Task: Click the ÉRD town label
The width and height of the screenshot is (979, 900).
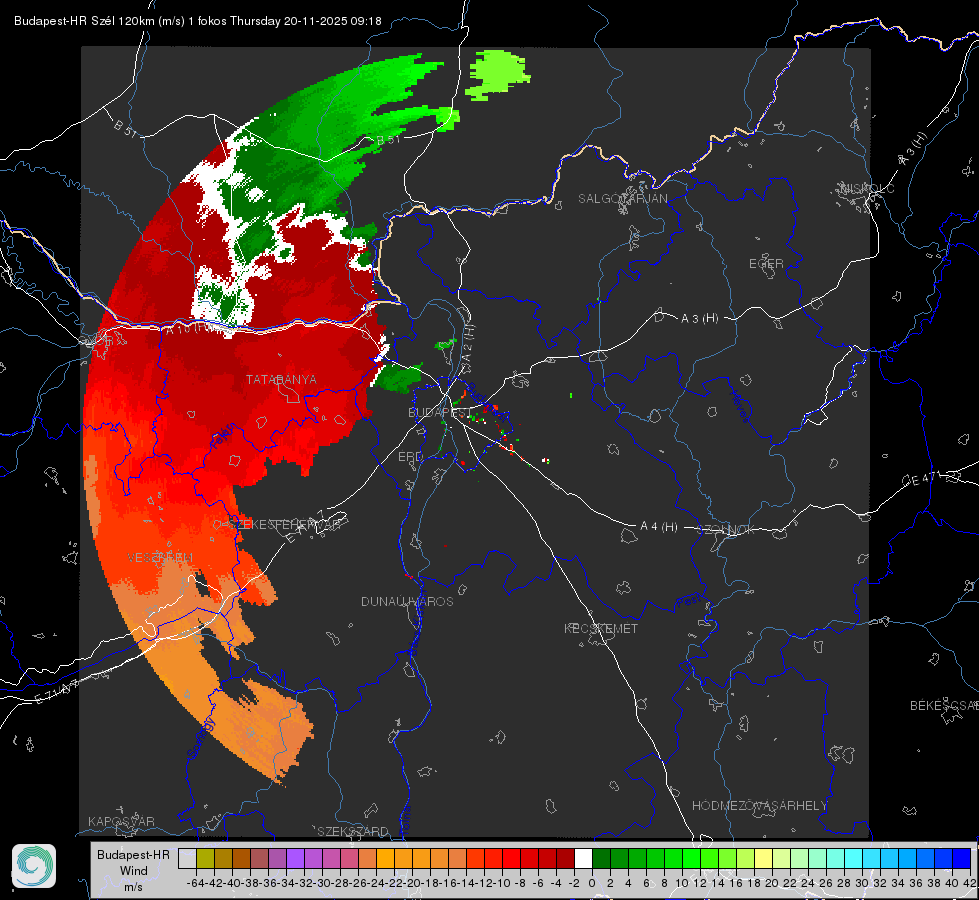Action: click(x=410, y=457)
